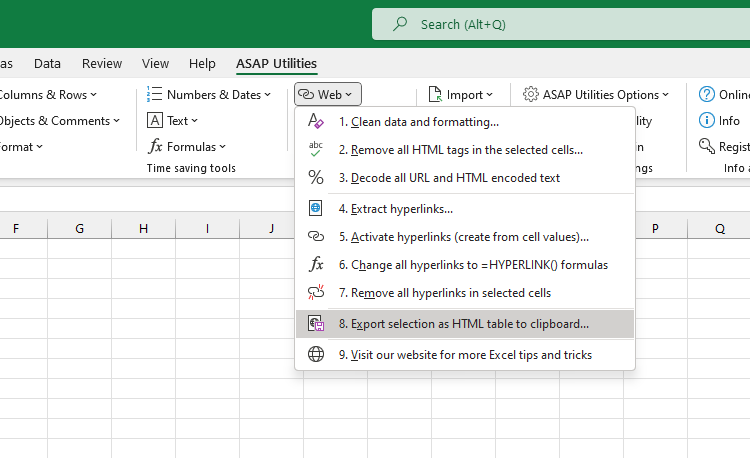Open the Objects & Comments dropdown
This screenshot has height=458, width=750.
(x=59, y=120)
